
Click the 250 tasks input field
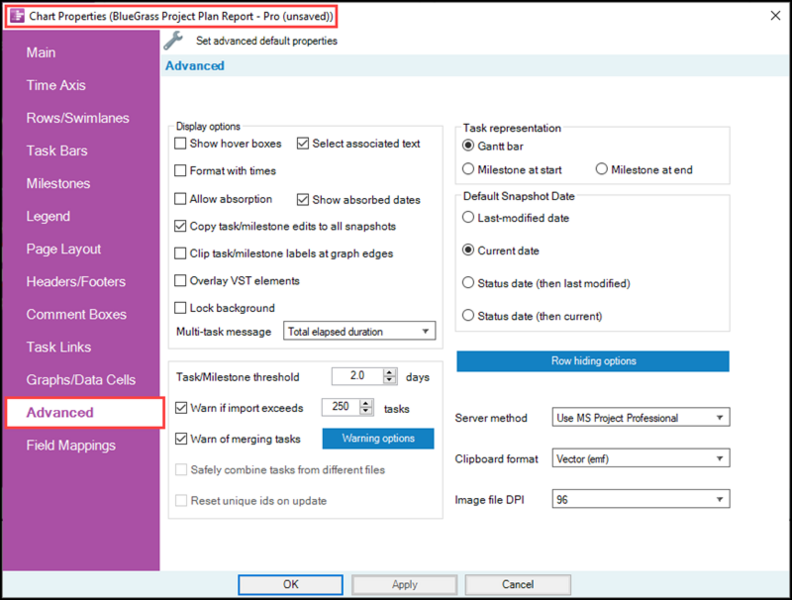[341, 407]
